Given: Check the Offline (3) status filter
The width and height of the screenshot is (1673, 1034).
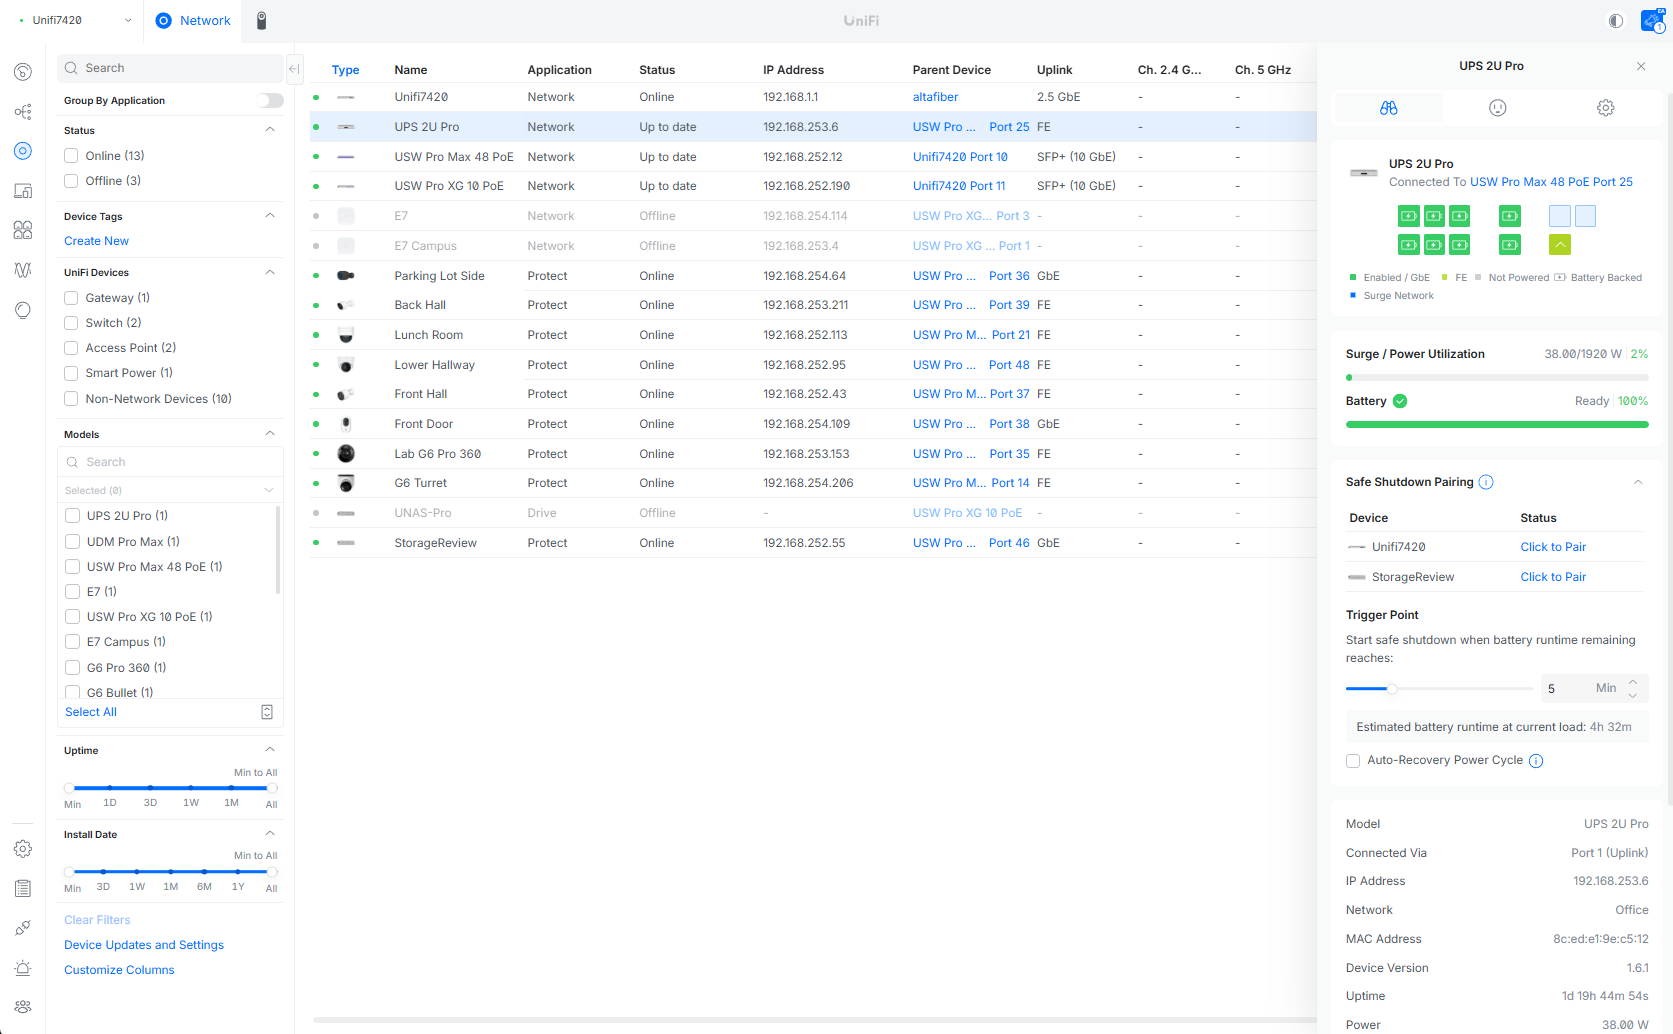Looking at the screenshot, I should tap(71, 181).
